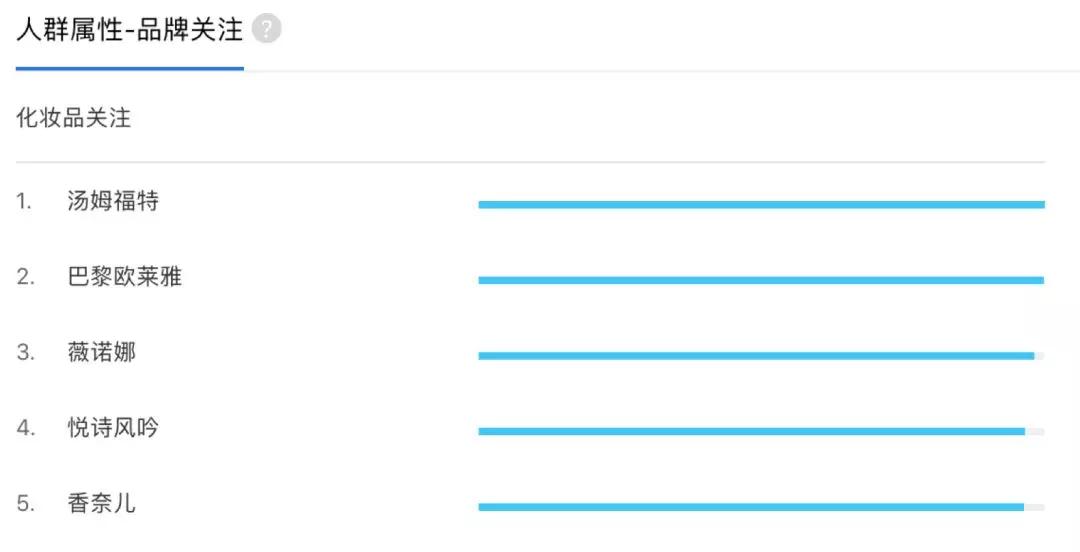1080x552 pixels.
Task: Click the question mark help icon
Action: tap(266, 29)
